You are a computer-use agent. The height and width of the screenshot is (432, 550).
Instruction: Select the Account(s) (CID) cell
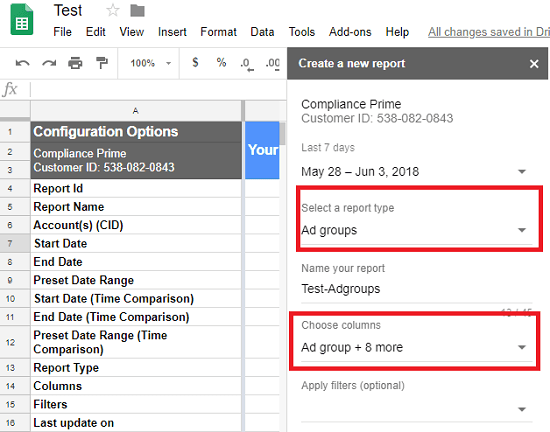[x=136, y=225]
